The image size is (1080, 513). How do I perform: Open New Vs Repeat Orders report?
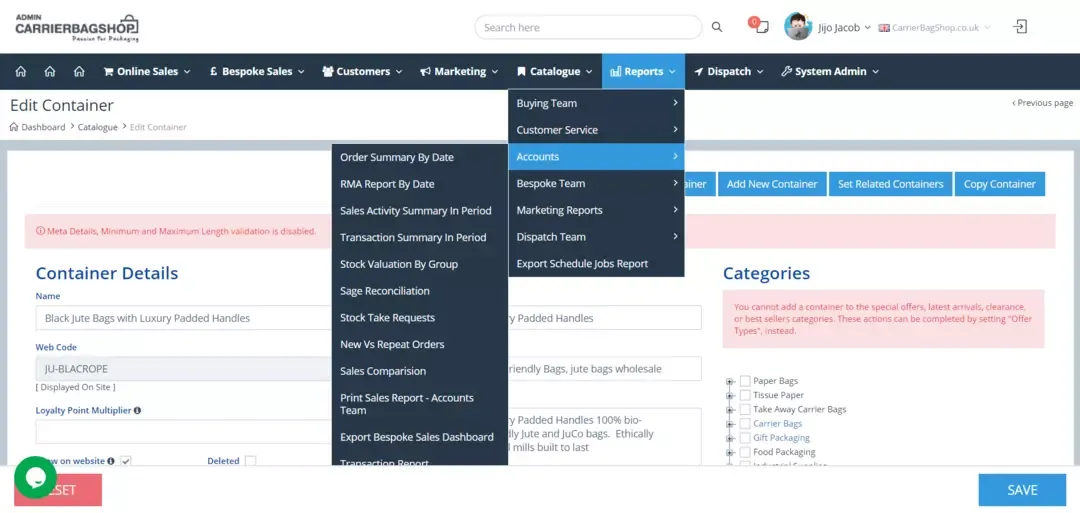click(419, 344)
